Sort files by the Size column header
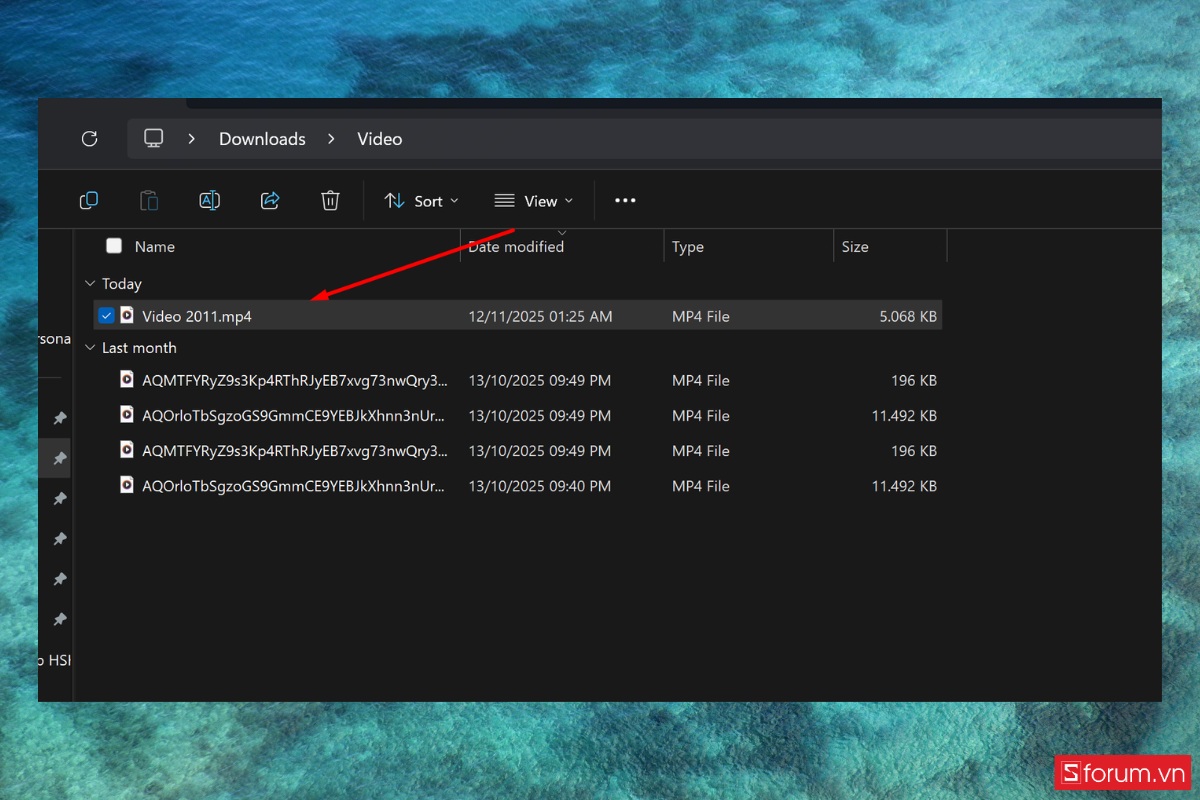The height and width of the screenshot is (800, 1200). [x=855, y=247]
